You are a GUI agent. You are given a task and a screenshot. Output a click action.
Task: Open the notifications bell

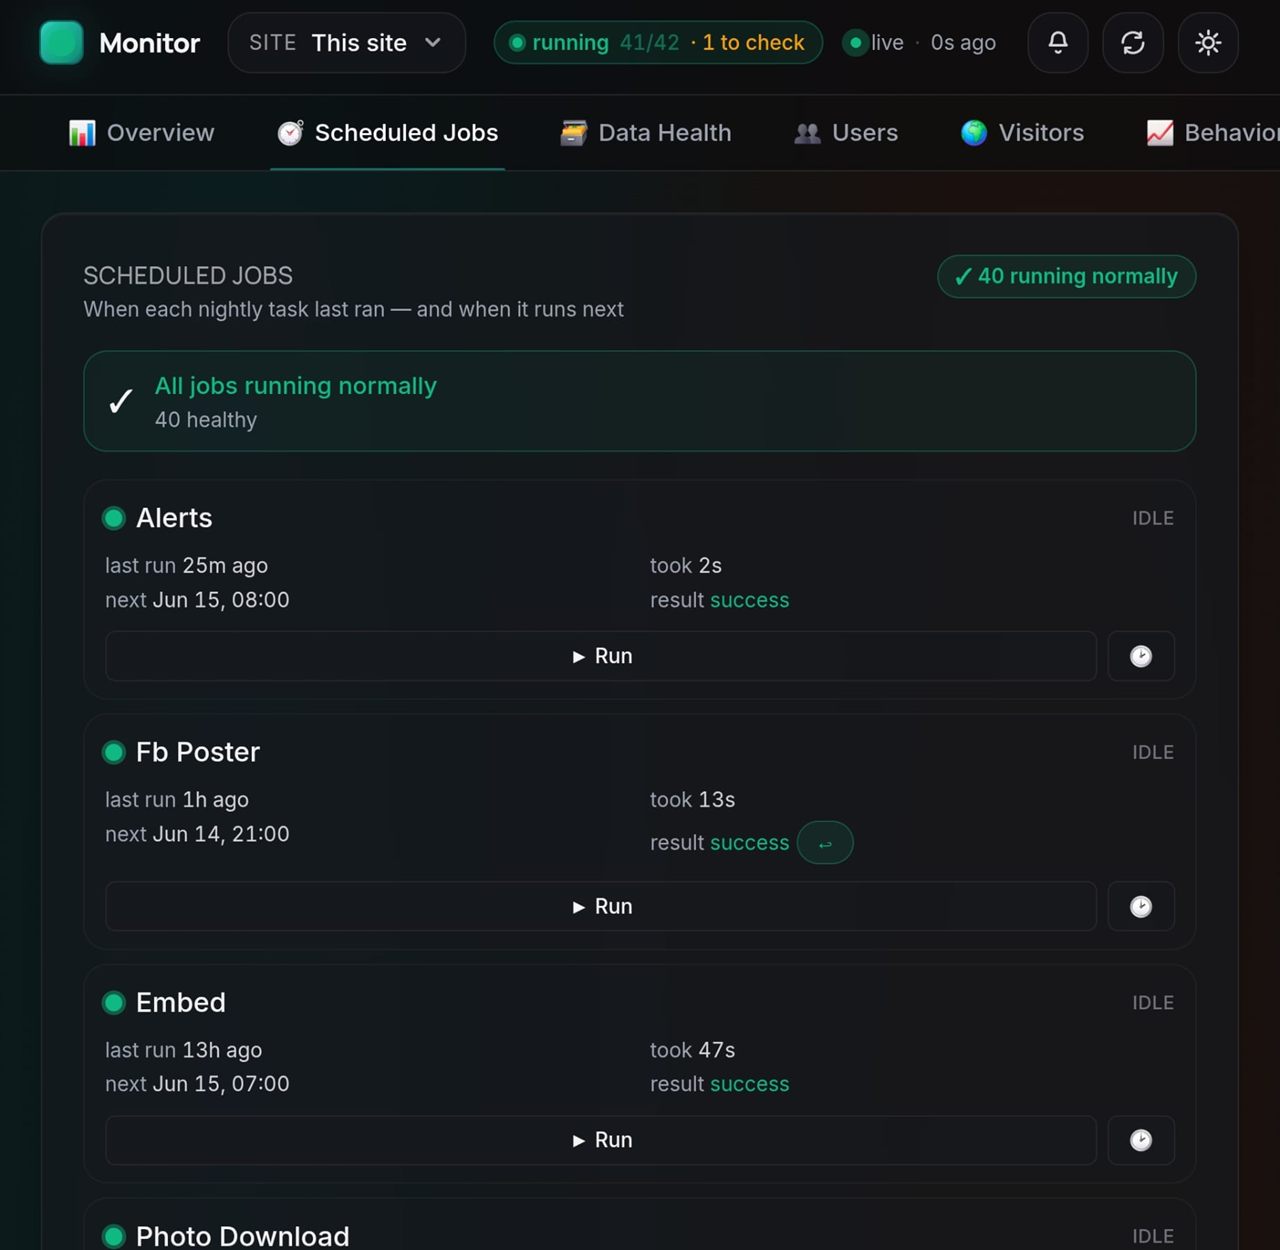point(1058,43)
